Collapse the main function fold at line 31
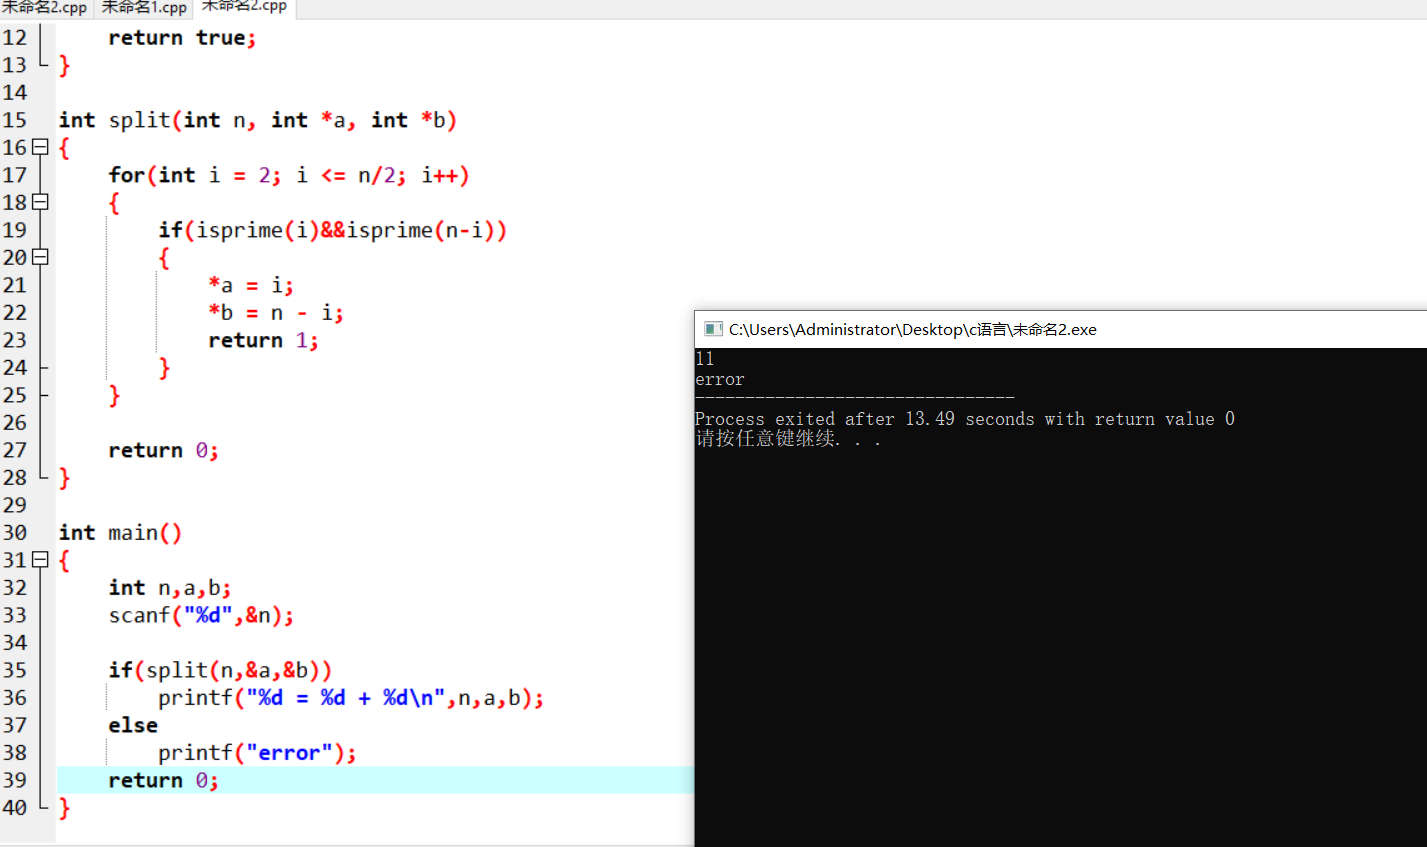 40,560
